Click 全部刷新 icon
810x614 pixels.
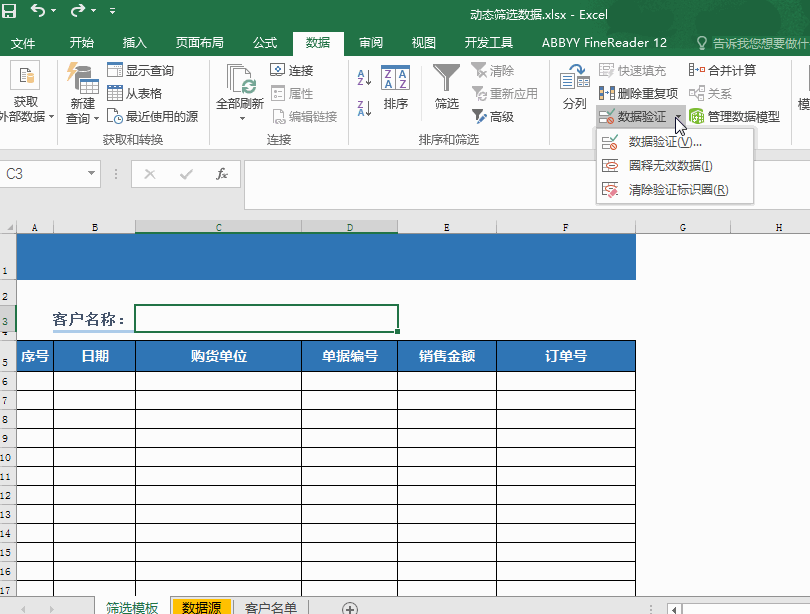(240, 81)
